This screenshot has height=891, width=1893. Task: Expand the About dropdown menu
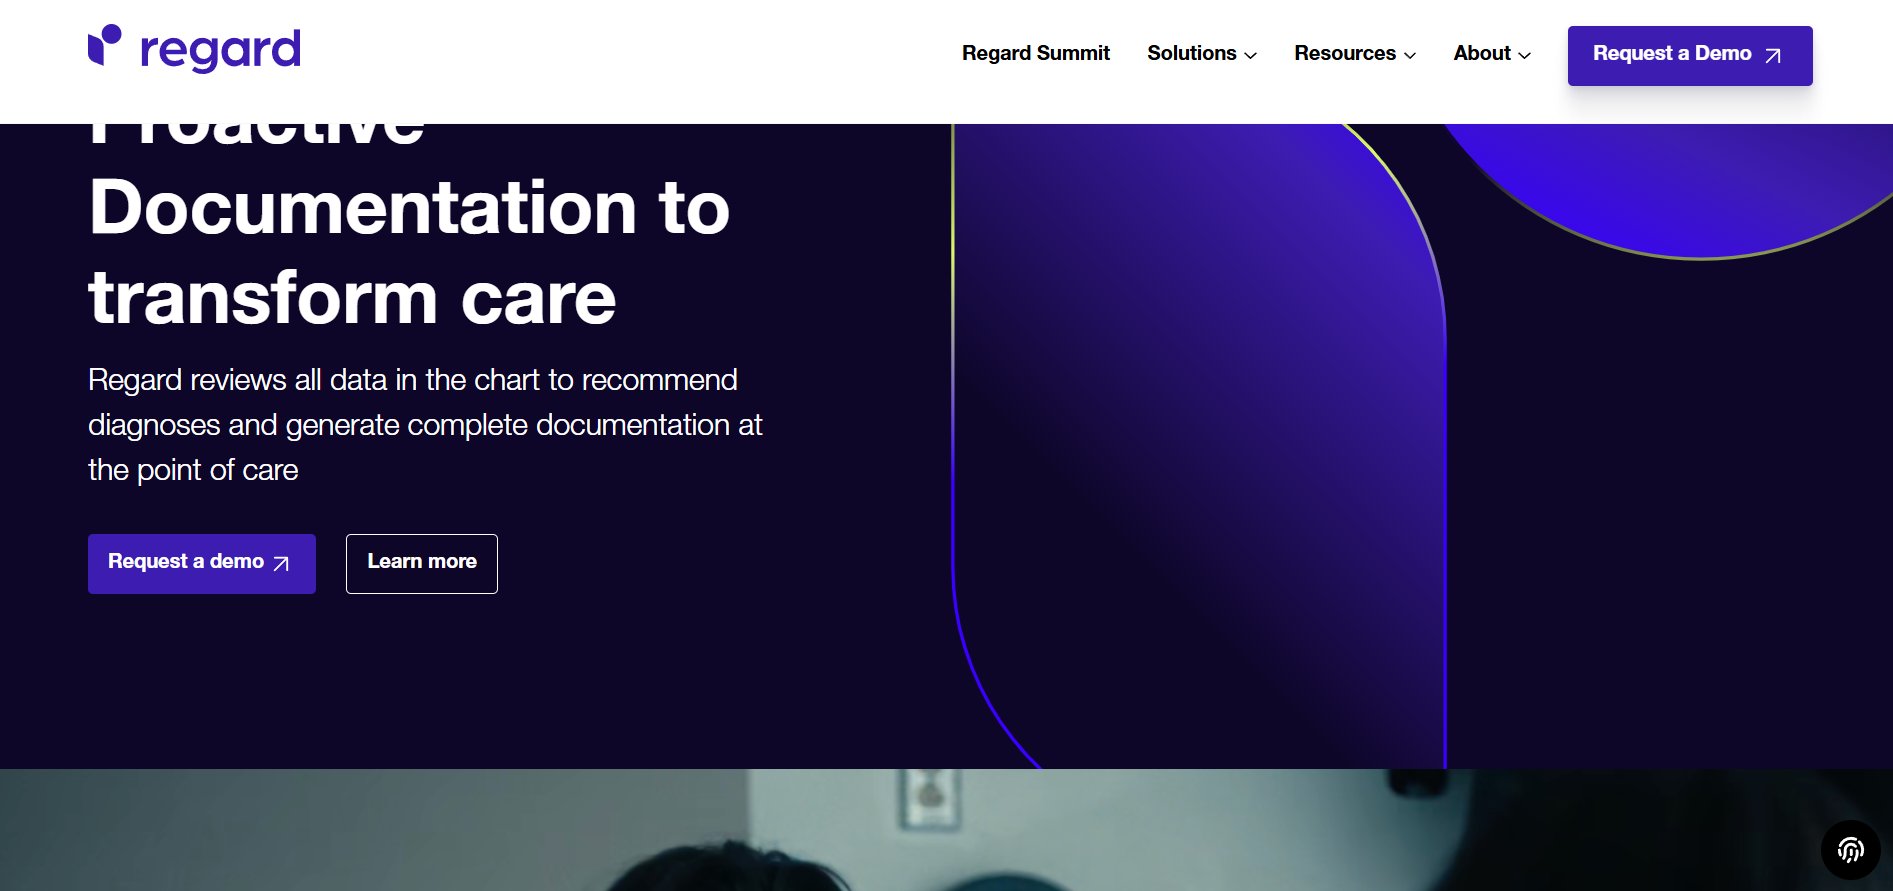tap(1492, 54)
